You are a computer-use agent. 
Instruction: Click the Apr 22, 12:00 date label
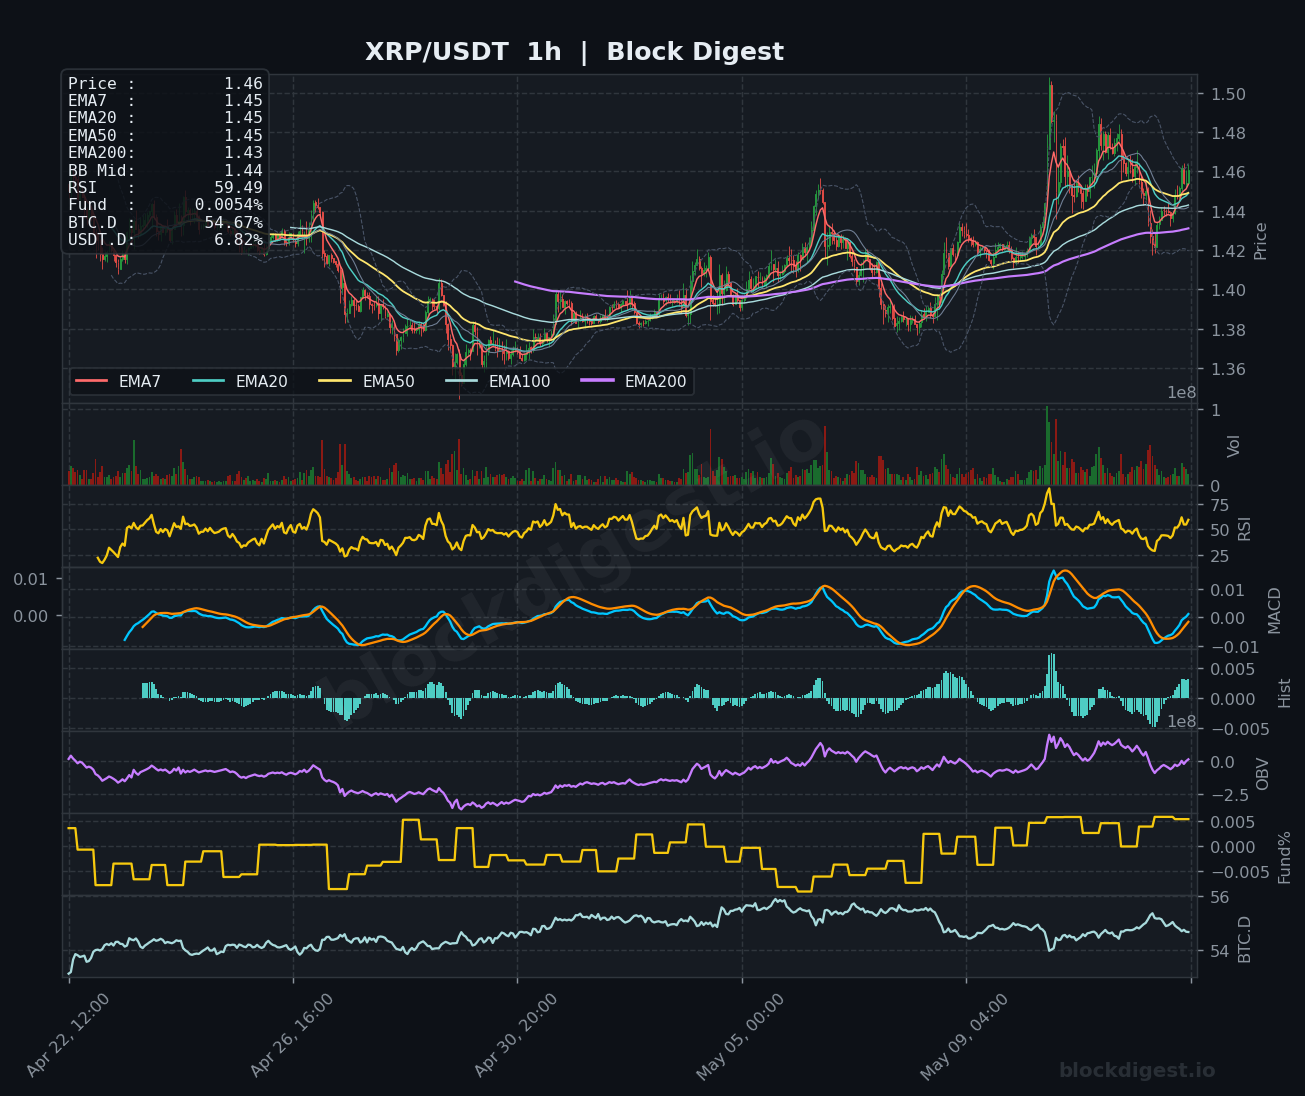(x=68, y=1035)
